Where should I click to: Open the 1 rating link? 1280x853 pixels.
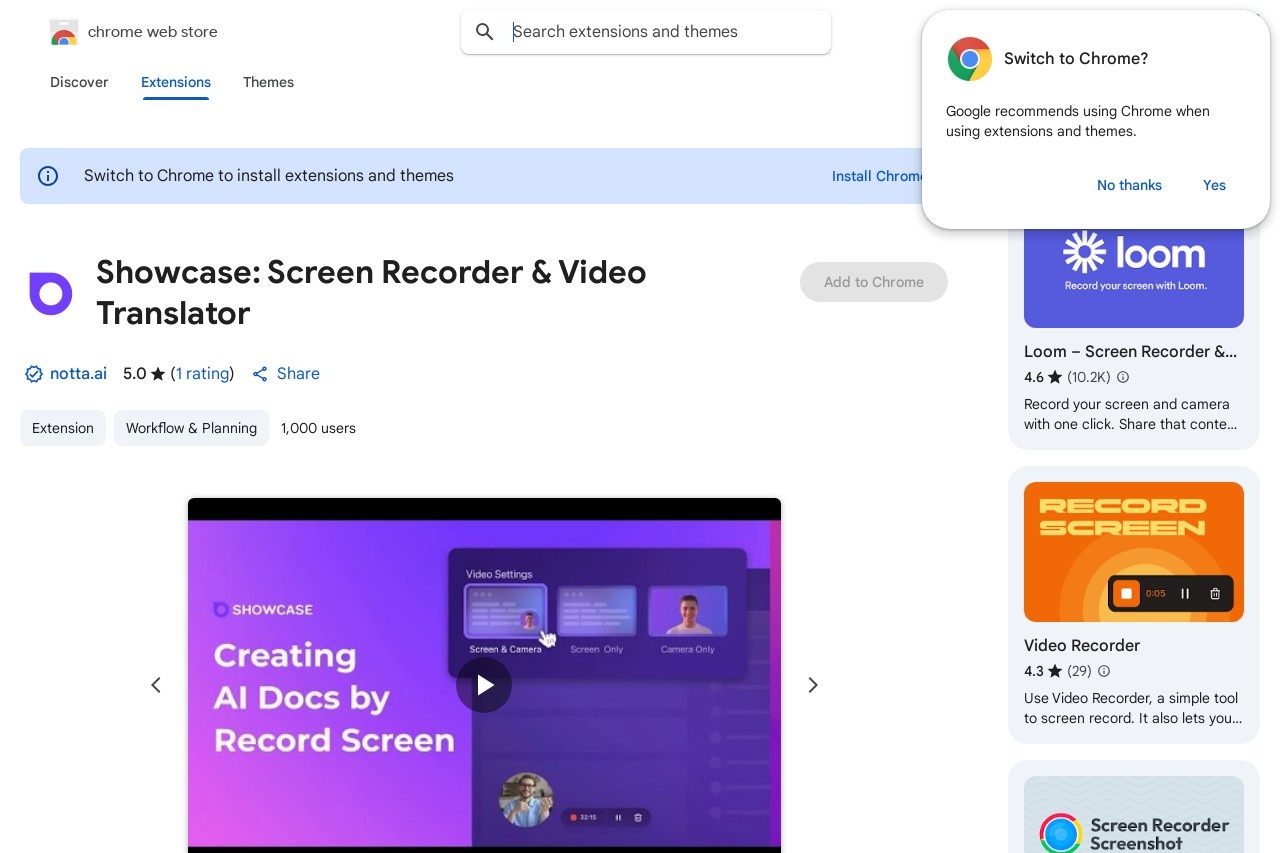point(203,374)
